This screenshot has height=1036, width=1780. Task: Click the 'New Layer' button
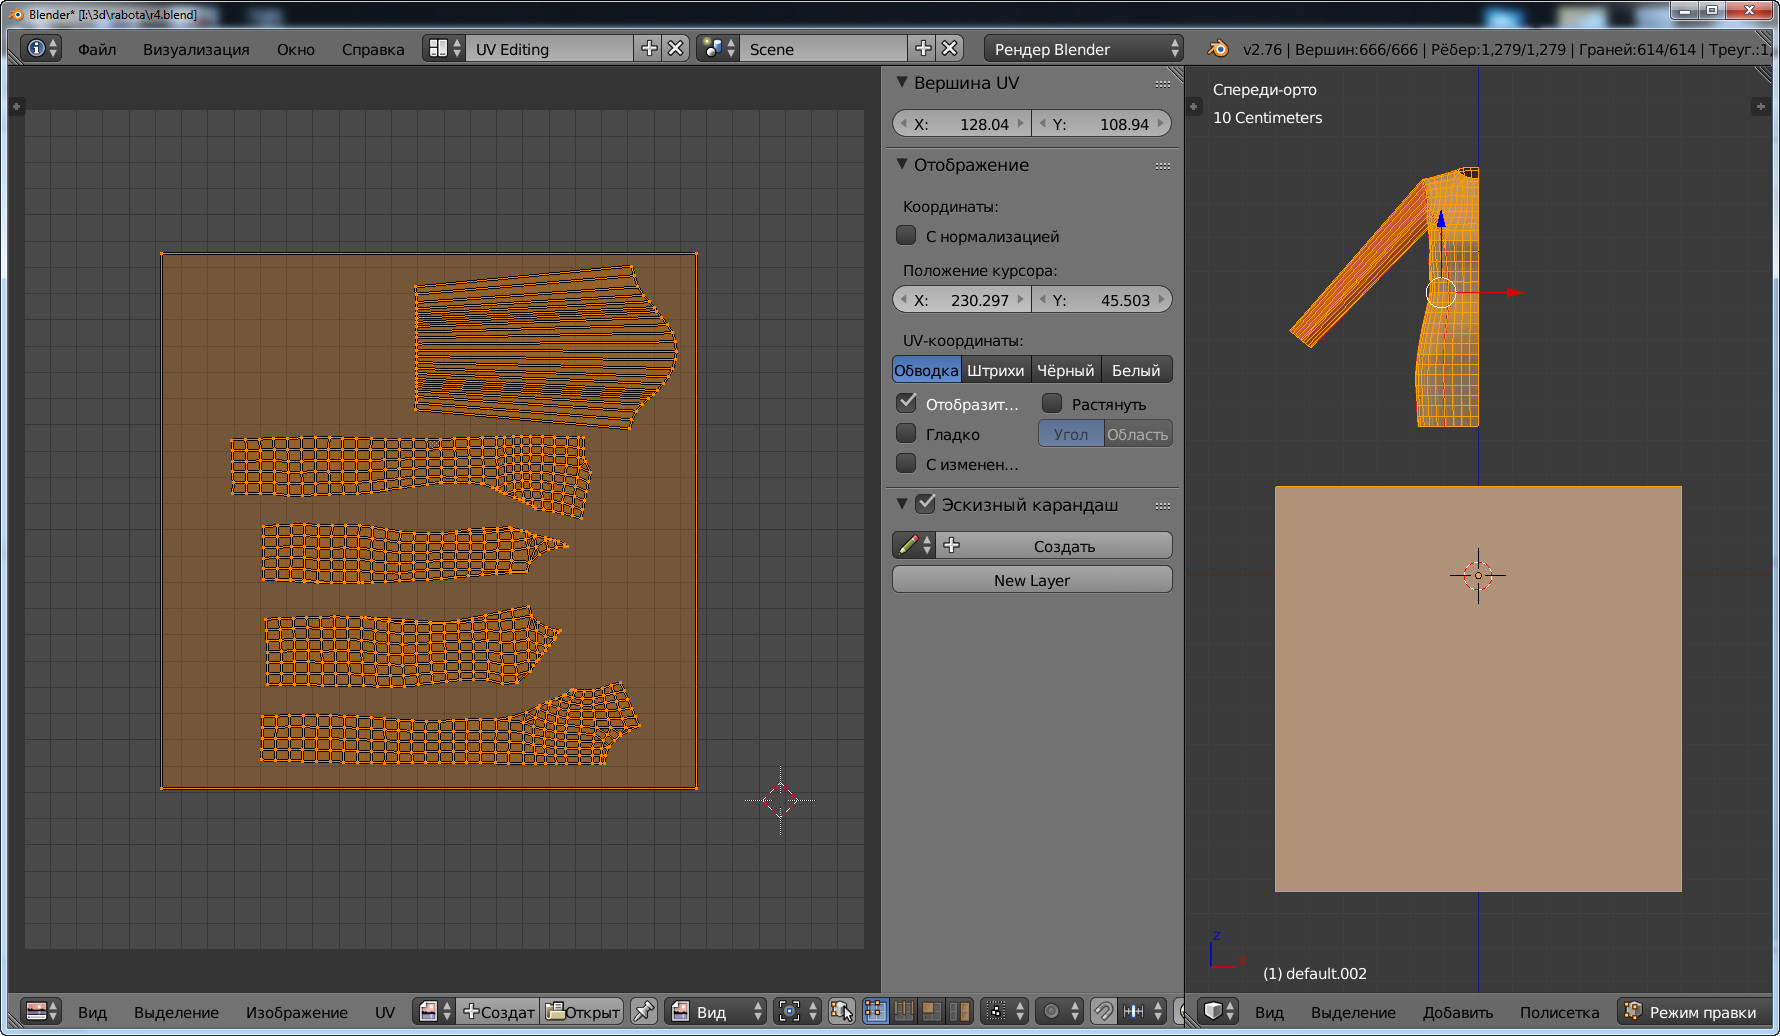pos(1031,580)
